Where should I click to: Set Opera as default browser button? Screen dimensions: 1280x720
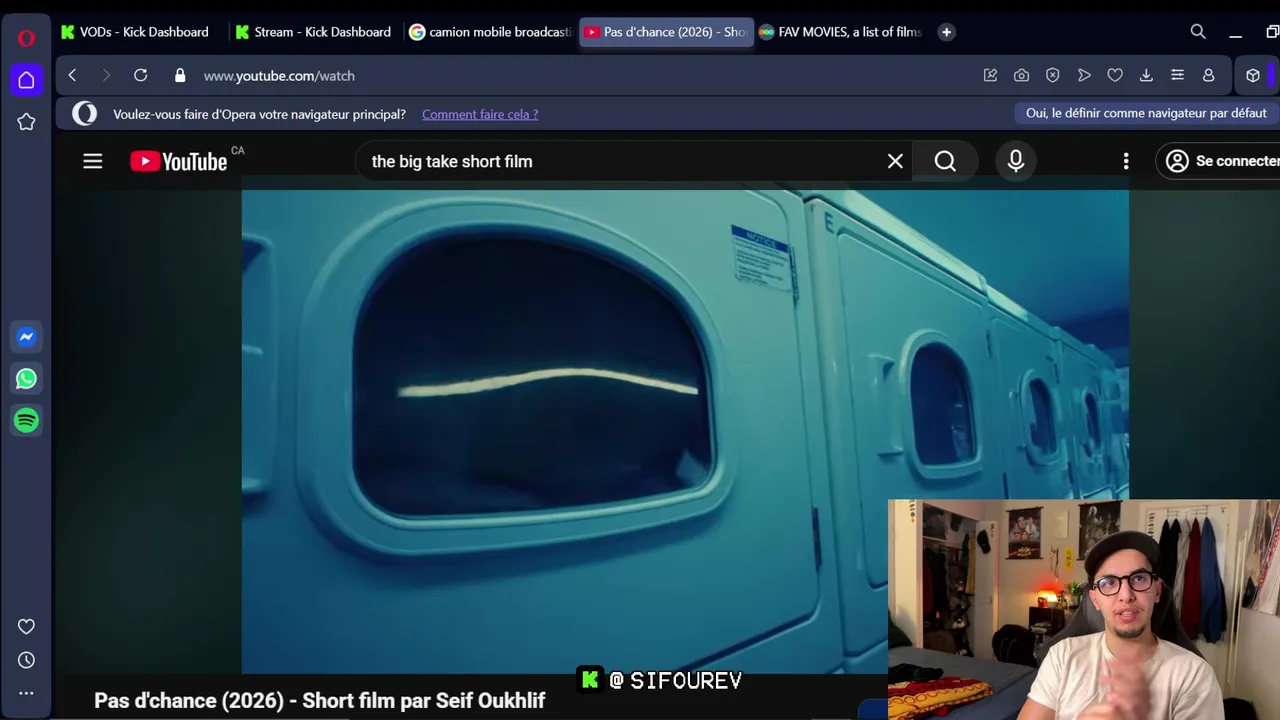(1146, 113)
